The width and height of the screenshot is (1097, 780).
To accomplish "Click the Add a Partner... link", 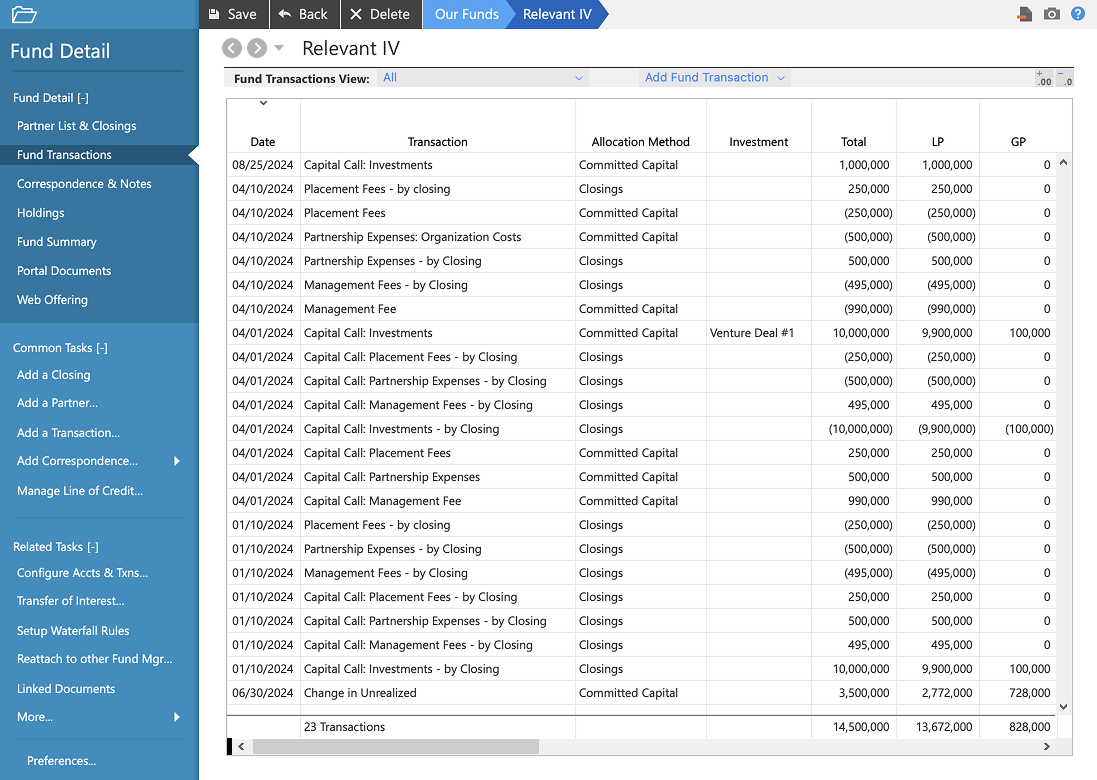I will [x=57, y=403].
